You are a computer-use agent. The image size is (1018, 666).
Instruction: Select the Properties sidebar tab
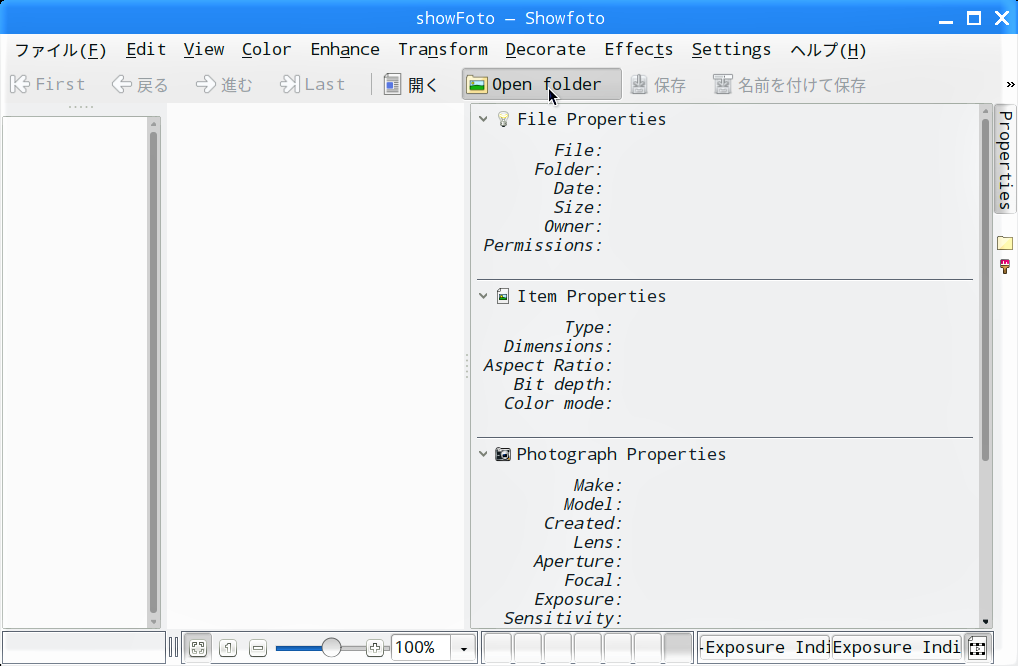[x=1005, y=159]
